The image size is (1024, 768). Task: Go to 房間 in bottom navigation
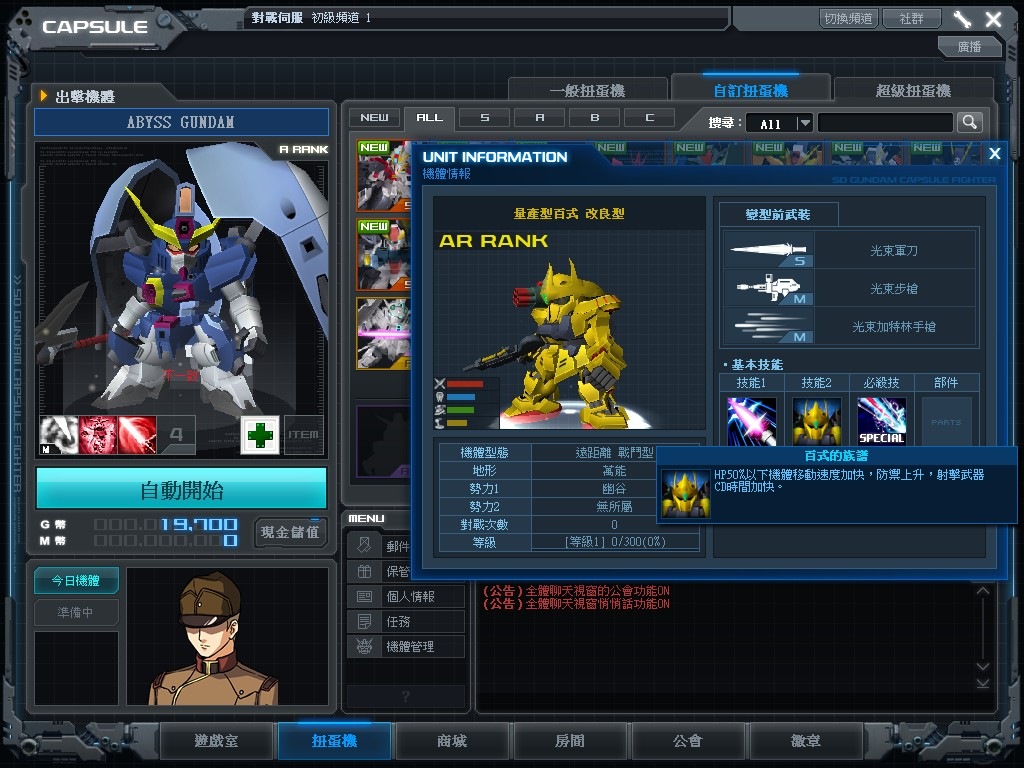(569, 741)
